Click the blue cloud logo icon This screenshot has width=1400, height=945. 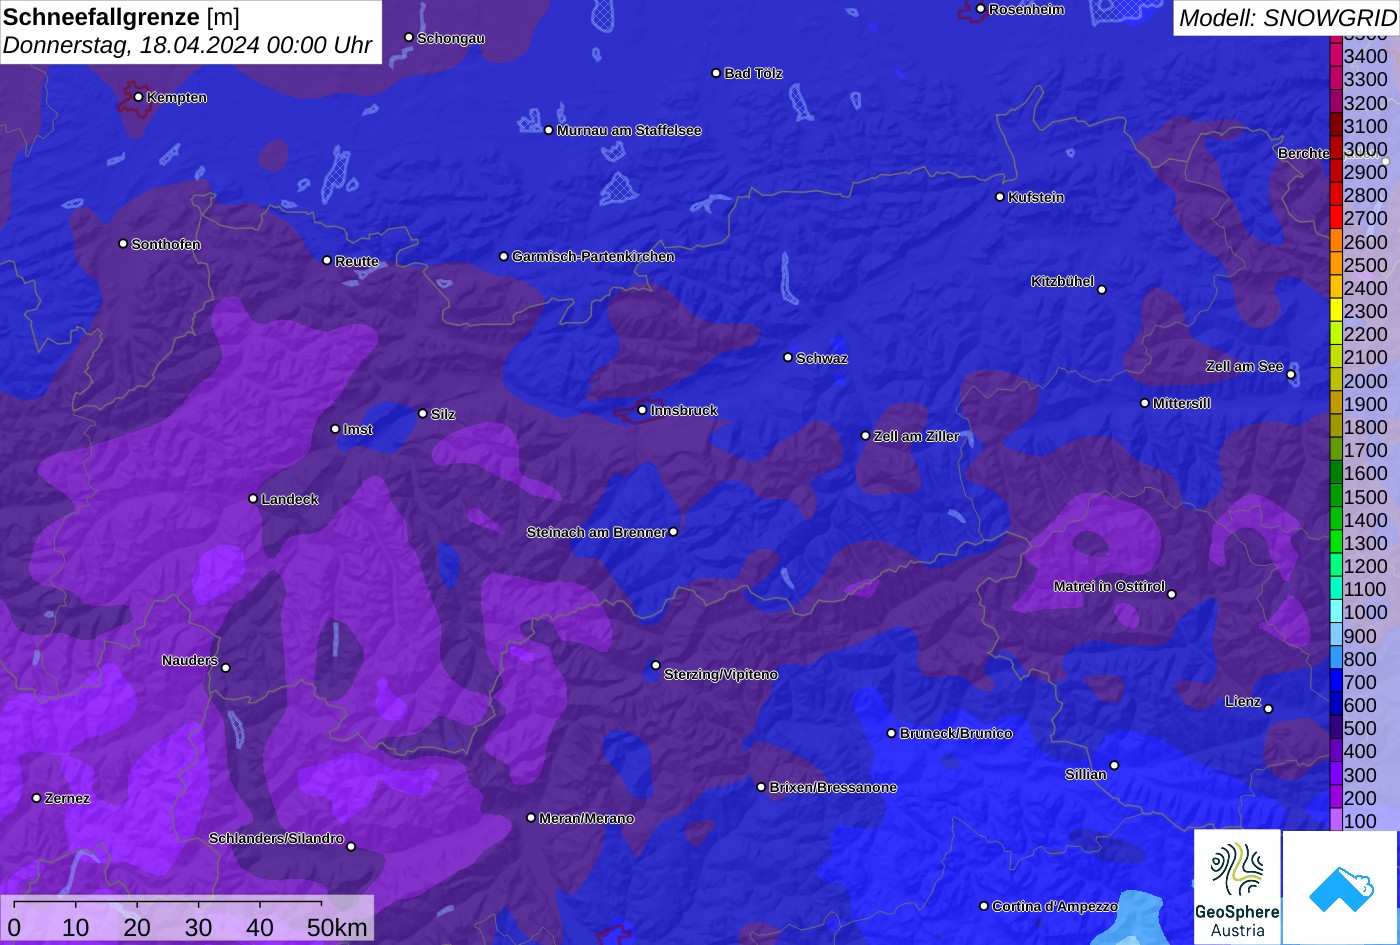click(x=1340, y=888)
